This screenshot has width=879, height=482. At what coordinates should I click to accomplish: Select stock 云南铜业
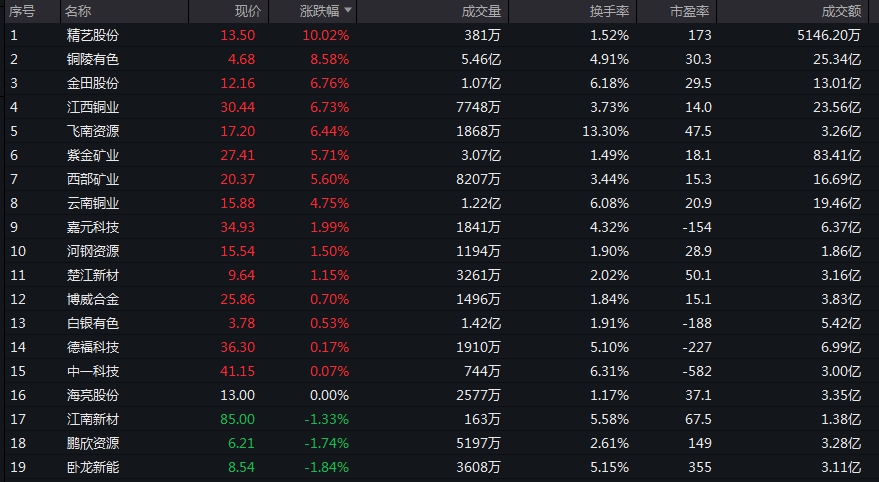(x=93, y=203)
